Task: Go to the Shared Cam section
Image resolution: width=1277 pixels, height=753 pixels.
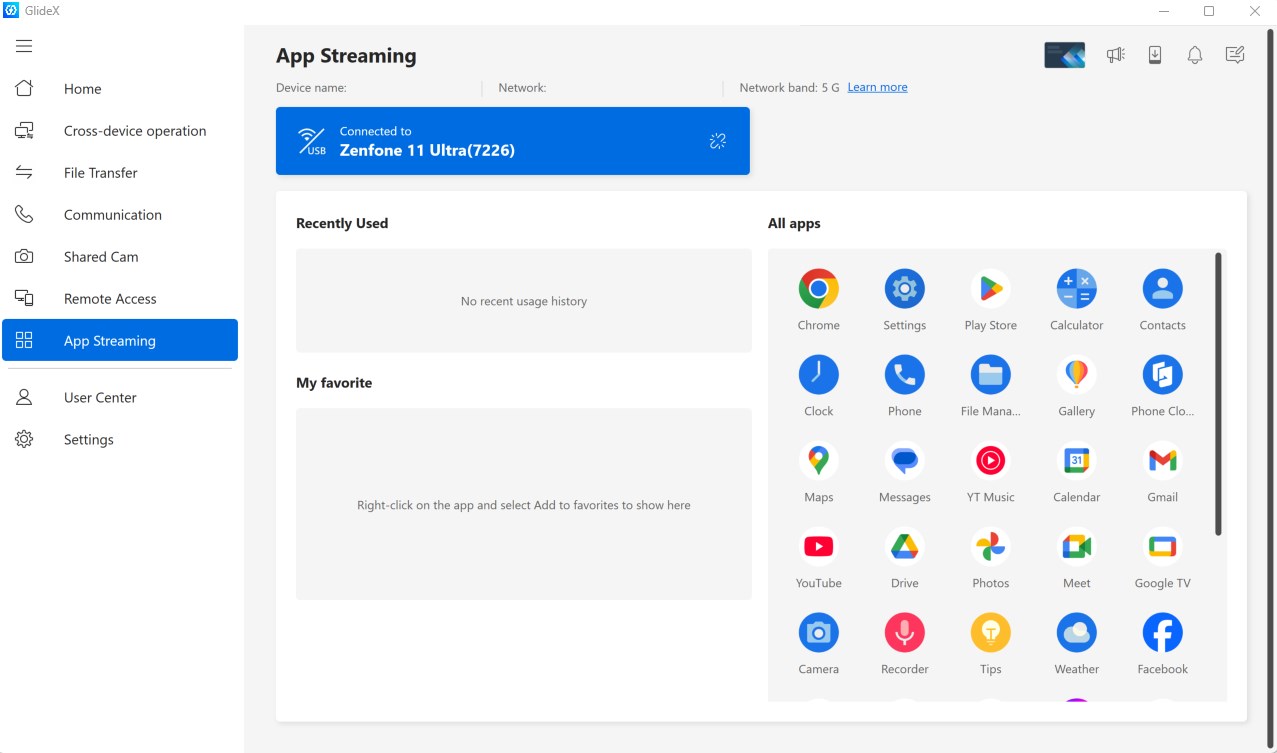Action: click(x=101, y=256)
